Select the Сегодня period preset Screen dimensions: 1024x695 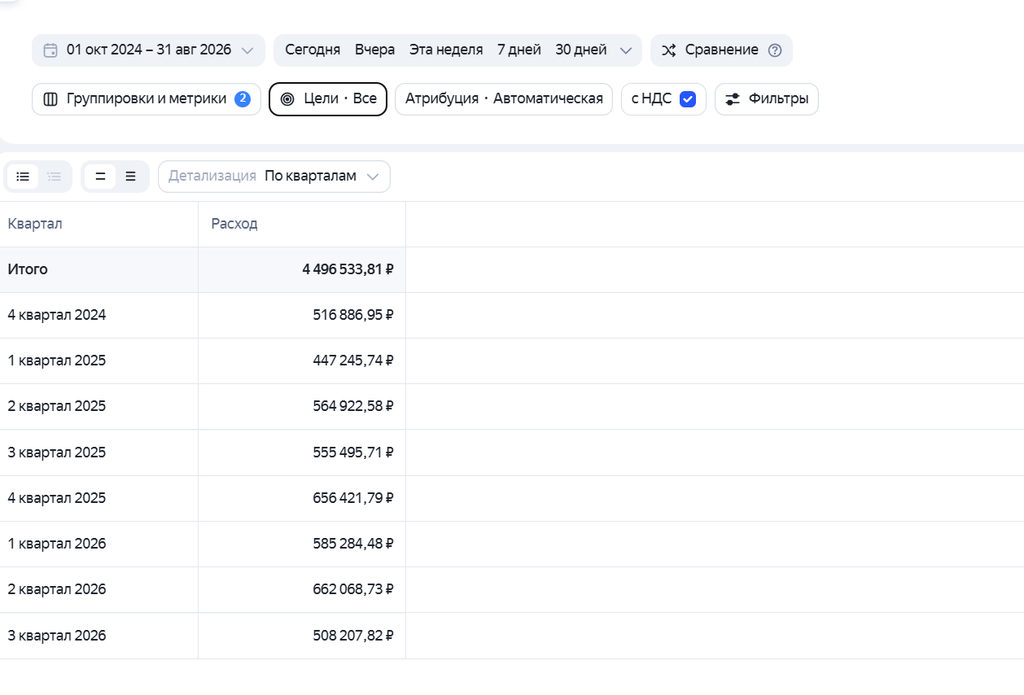tap(312, 50)
